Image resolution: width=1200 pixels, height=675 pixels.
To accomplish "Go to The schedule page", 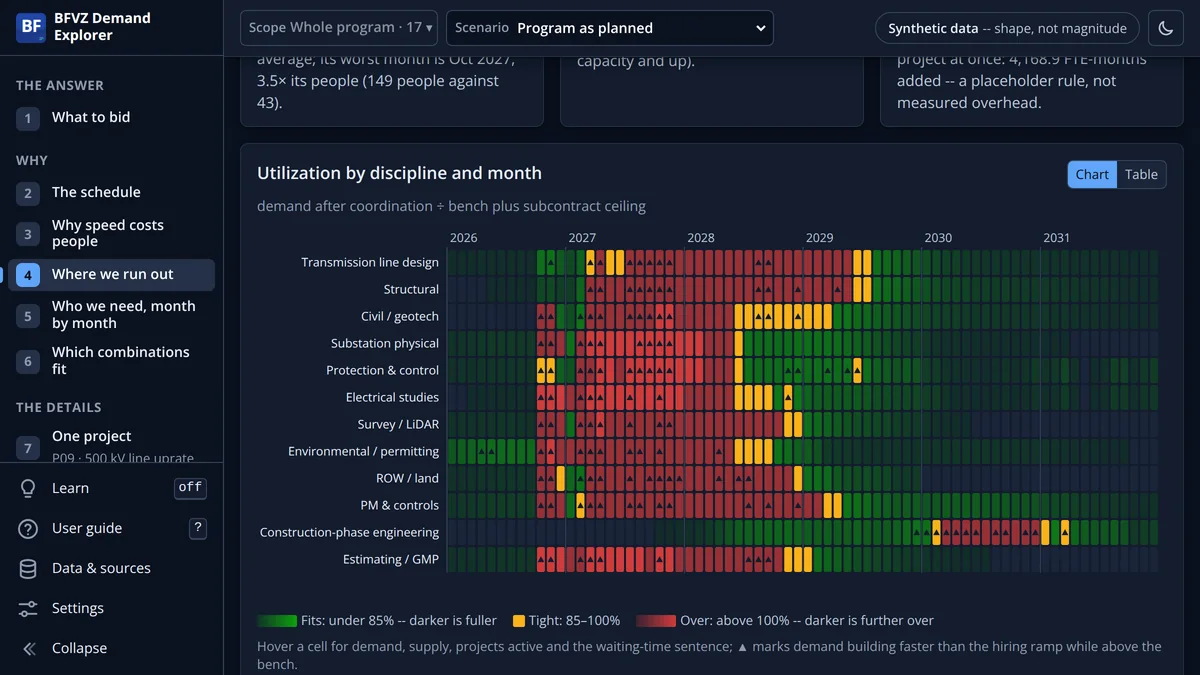I will (112, 193).
